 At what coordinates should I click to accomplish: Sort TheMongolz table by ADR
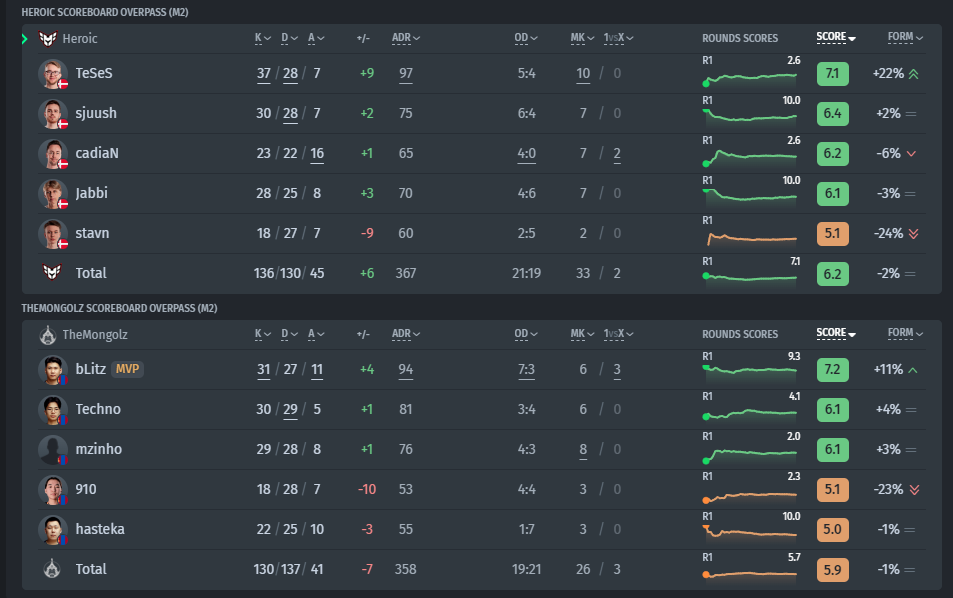coord(405,334)
